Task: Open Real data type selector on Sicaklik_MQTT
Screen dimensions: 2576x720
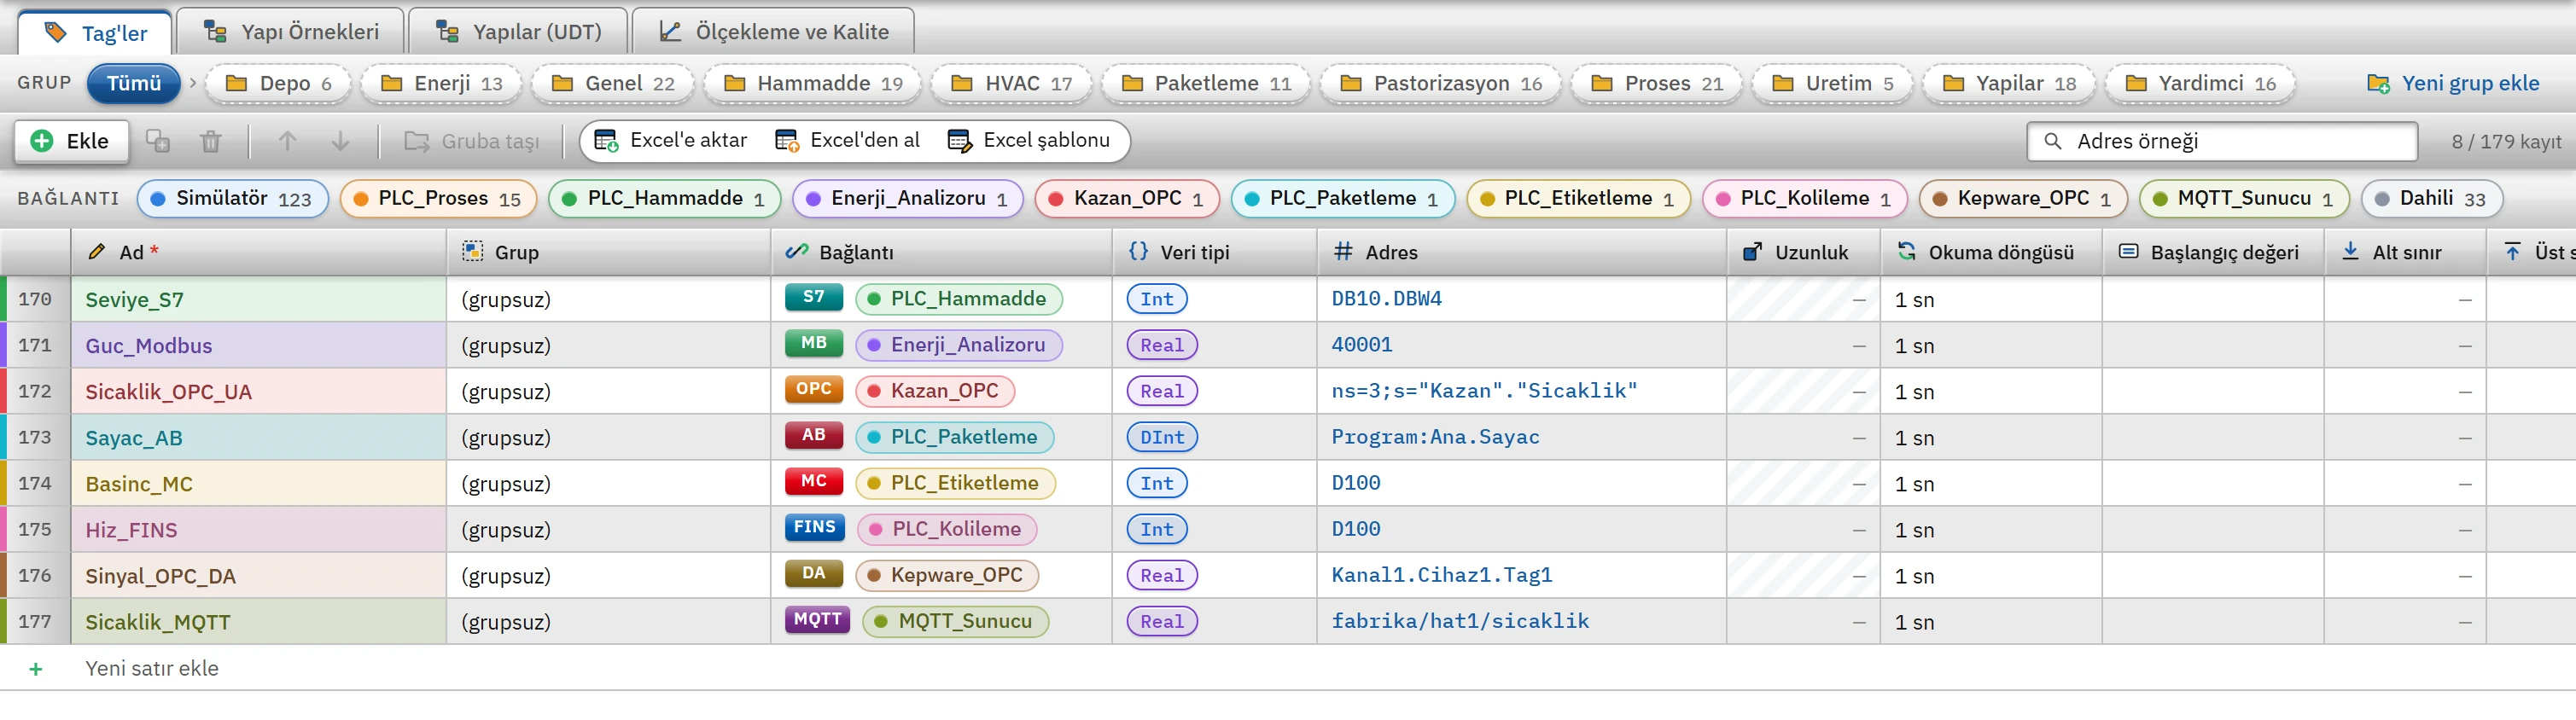Action: click(x=1162, y=621)
